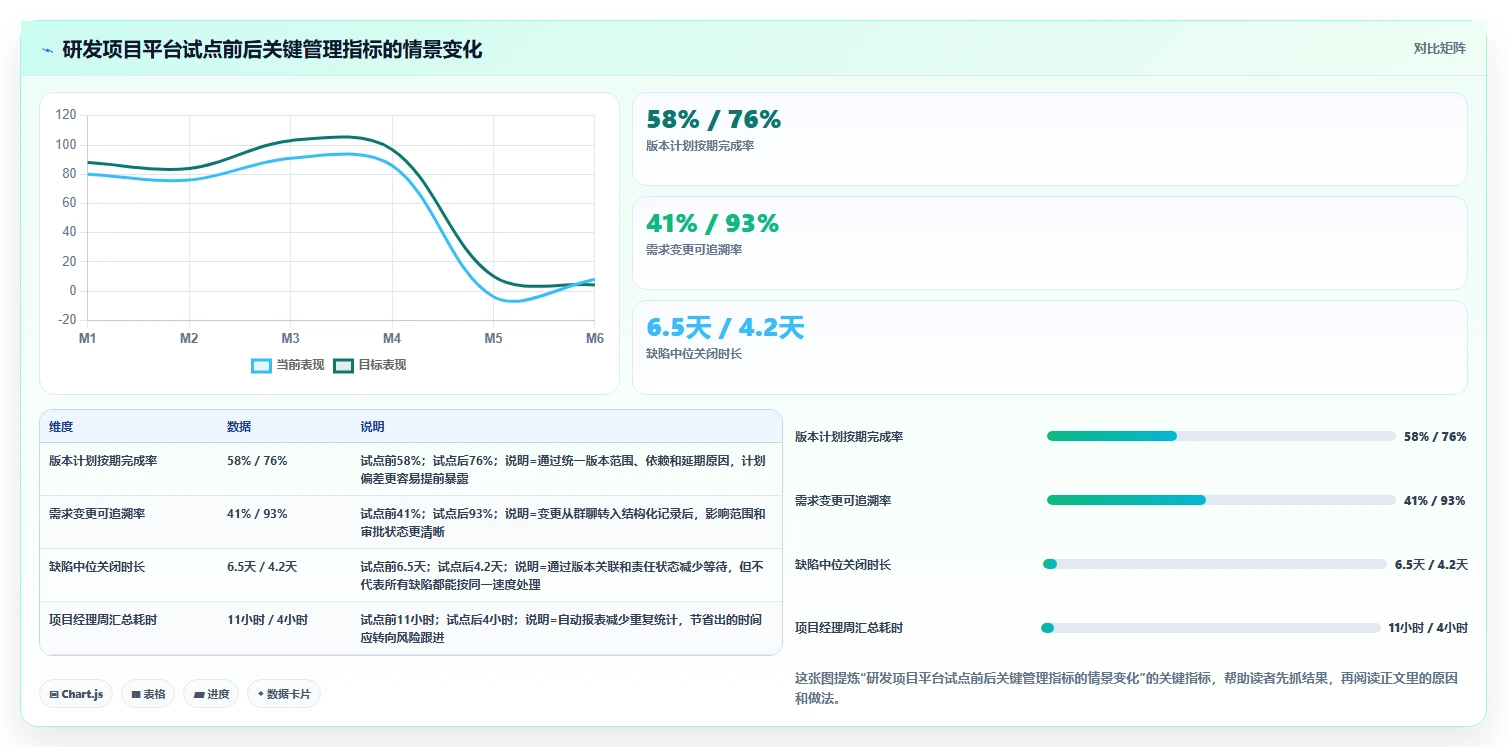The image size is (1507, 747).
Task: Toggle the 当前表现 legend swatch
Action: coord(261,365)
